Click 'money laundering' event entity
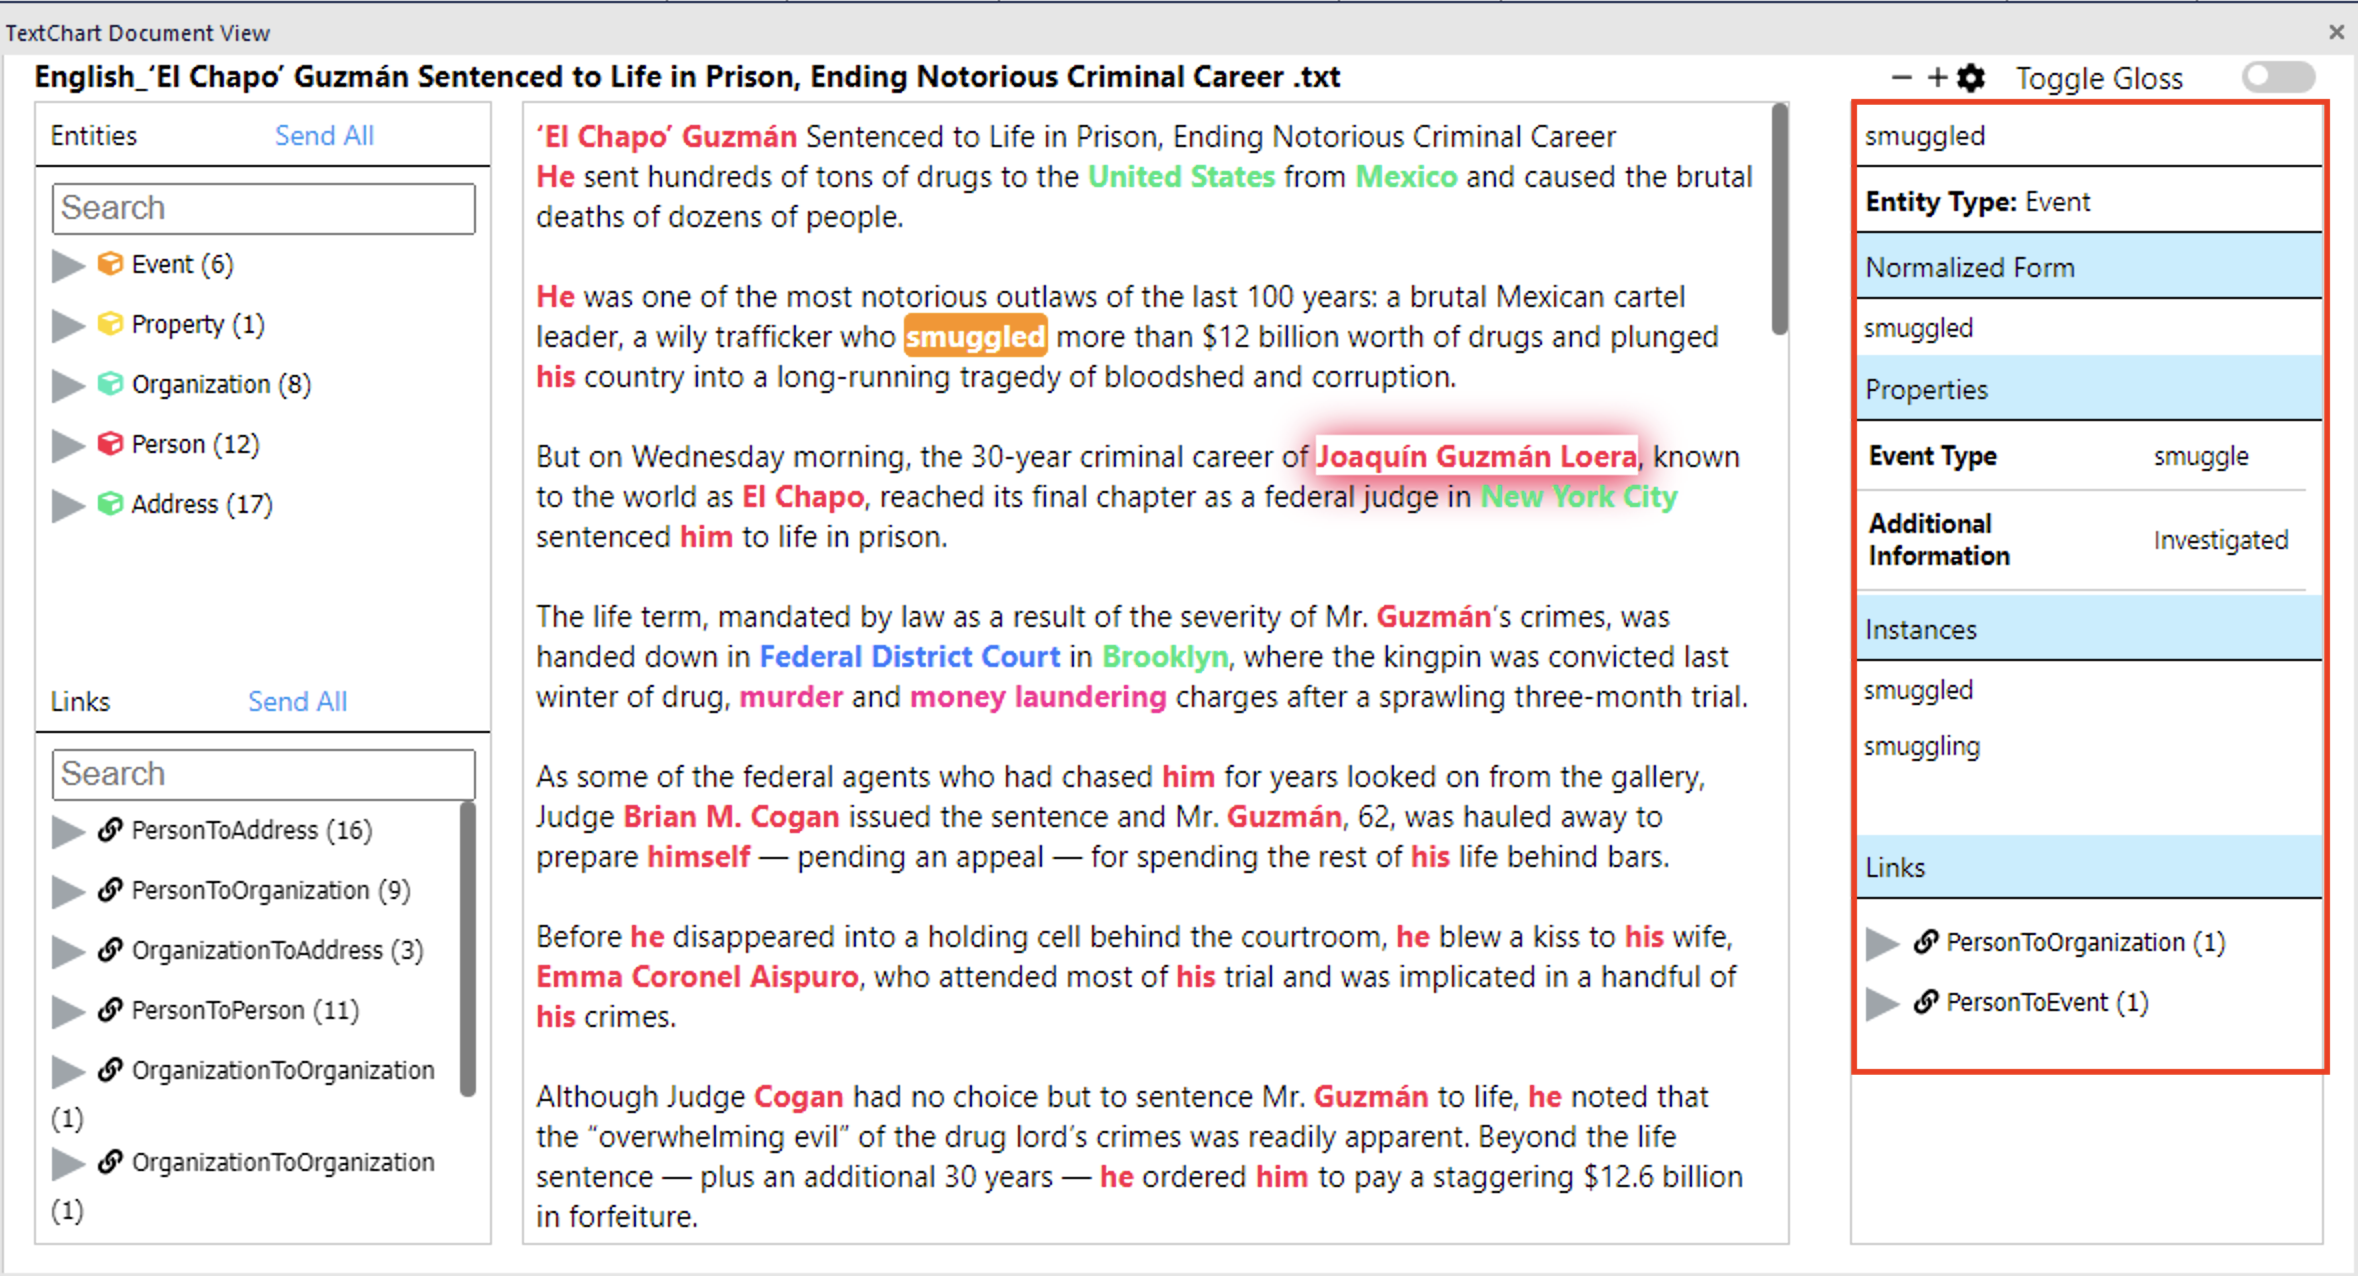The height and width of the screenshot is (1276, 2358). point(1038,697)
